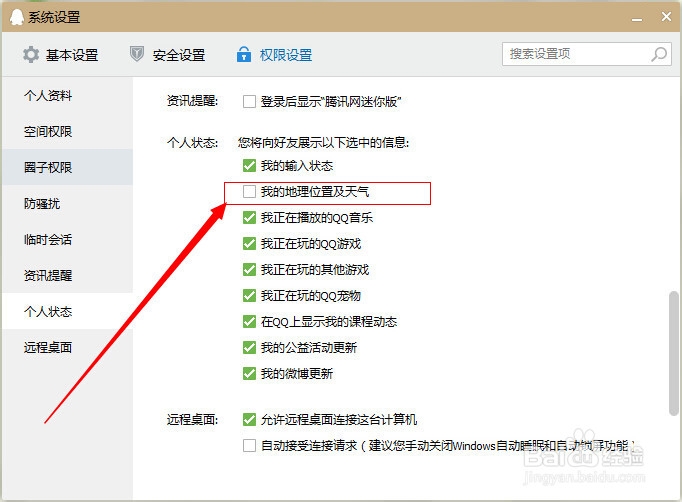Open 空间权限 sidebar item
This screenshot has width=682, height=502.
[67, 131]
